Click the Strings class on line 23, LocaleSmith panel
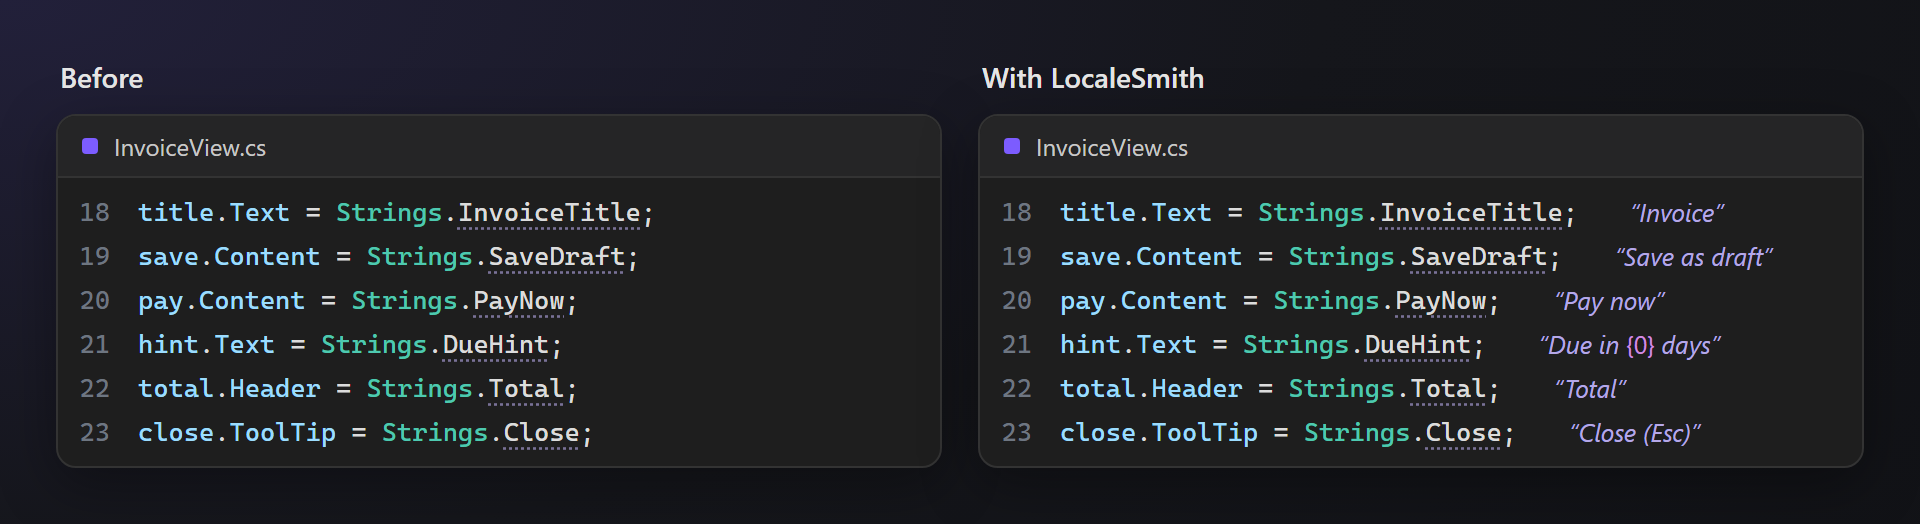The height and width of the screenshot is (524, 1920). point(1357,433)
